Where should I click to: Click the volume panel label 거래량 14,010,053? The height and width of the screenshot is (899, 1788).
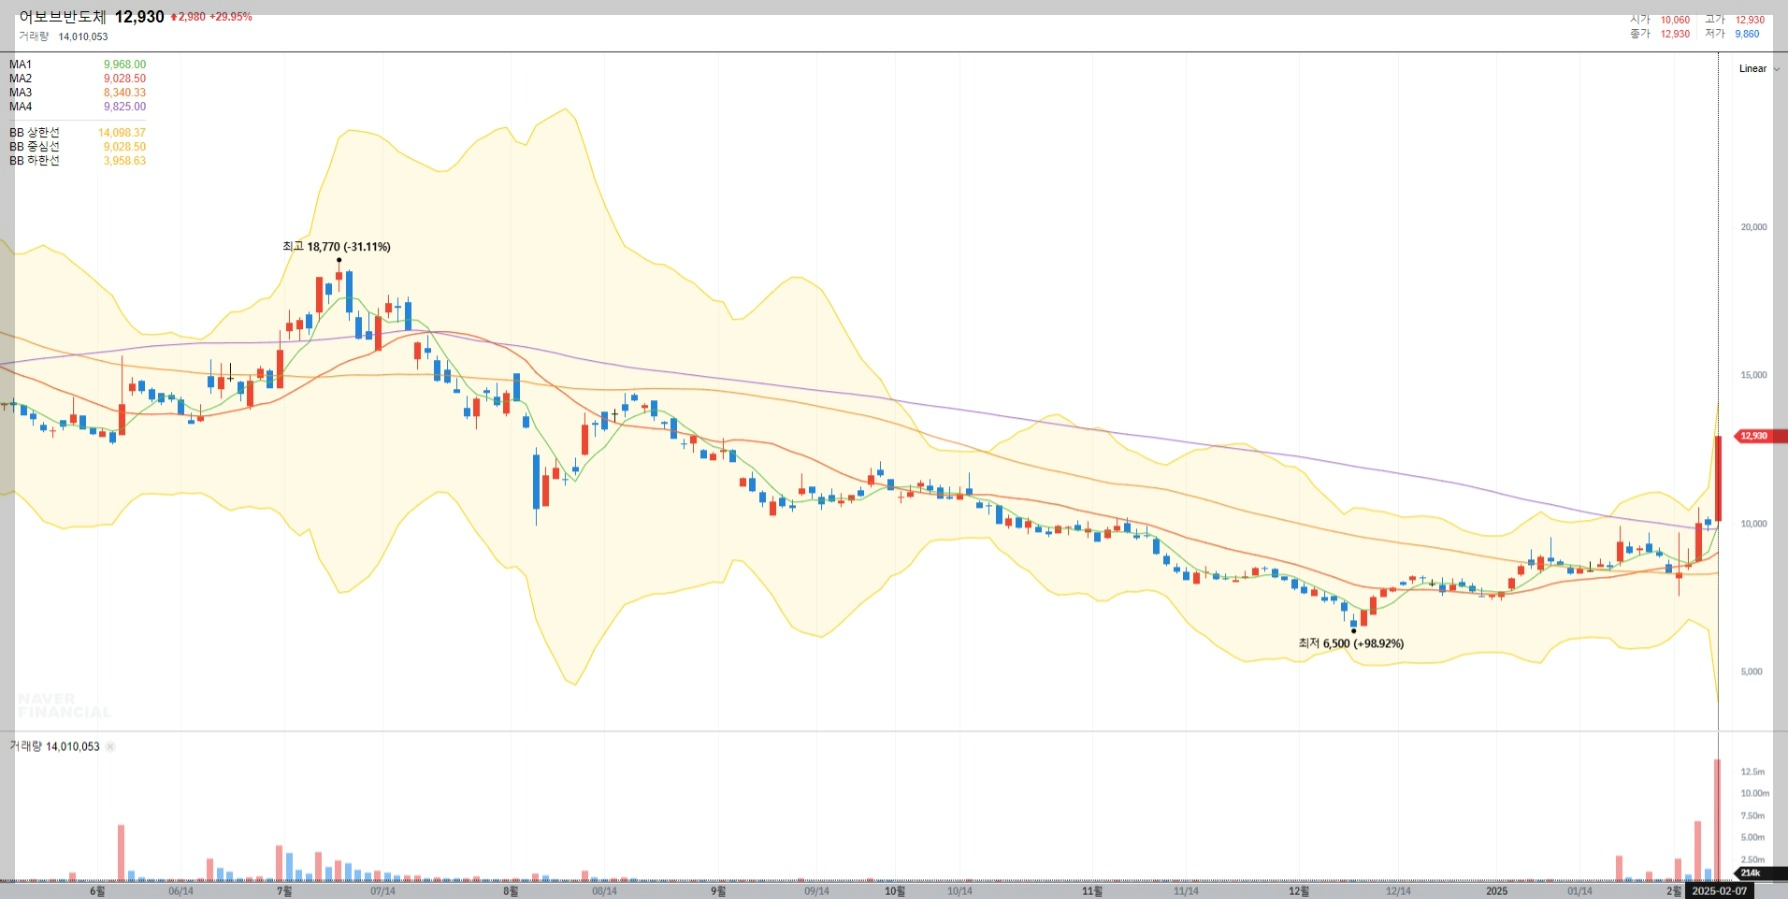55,747
